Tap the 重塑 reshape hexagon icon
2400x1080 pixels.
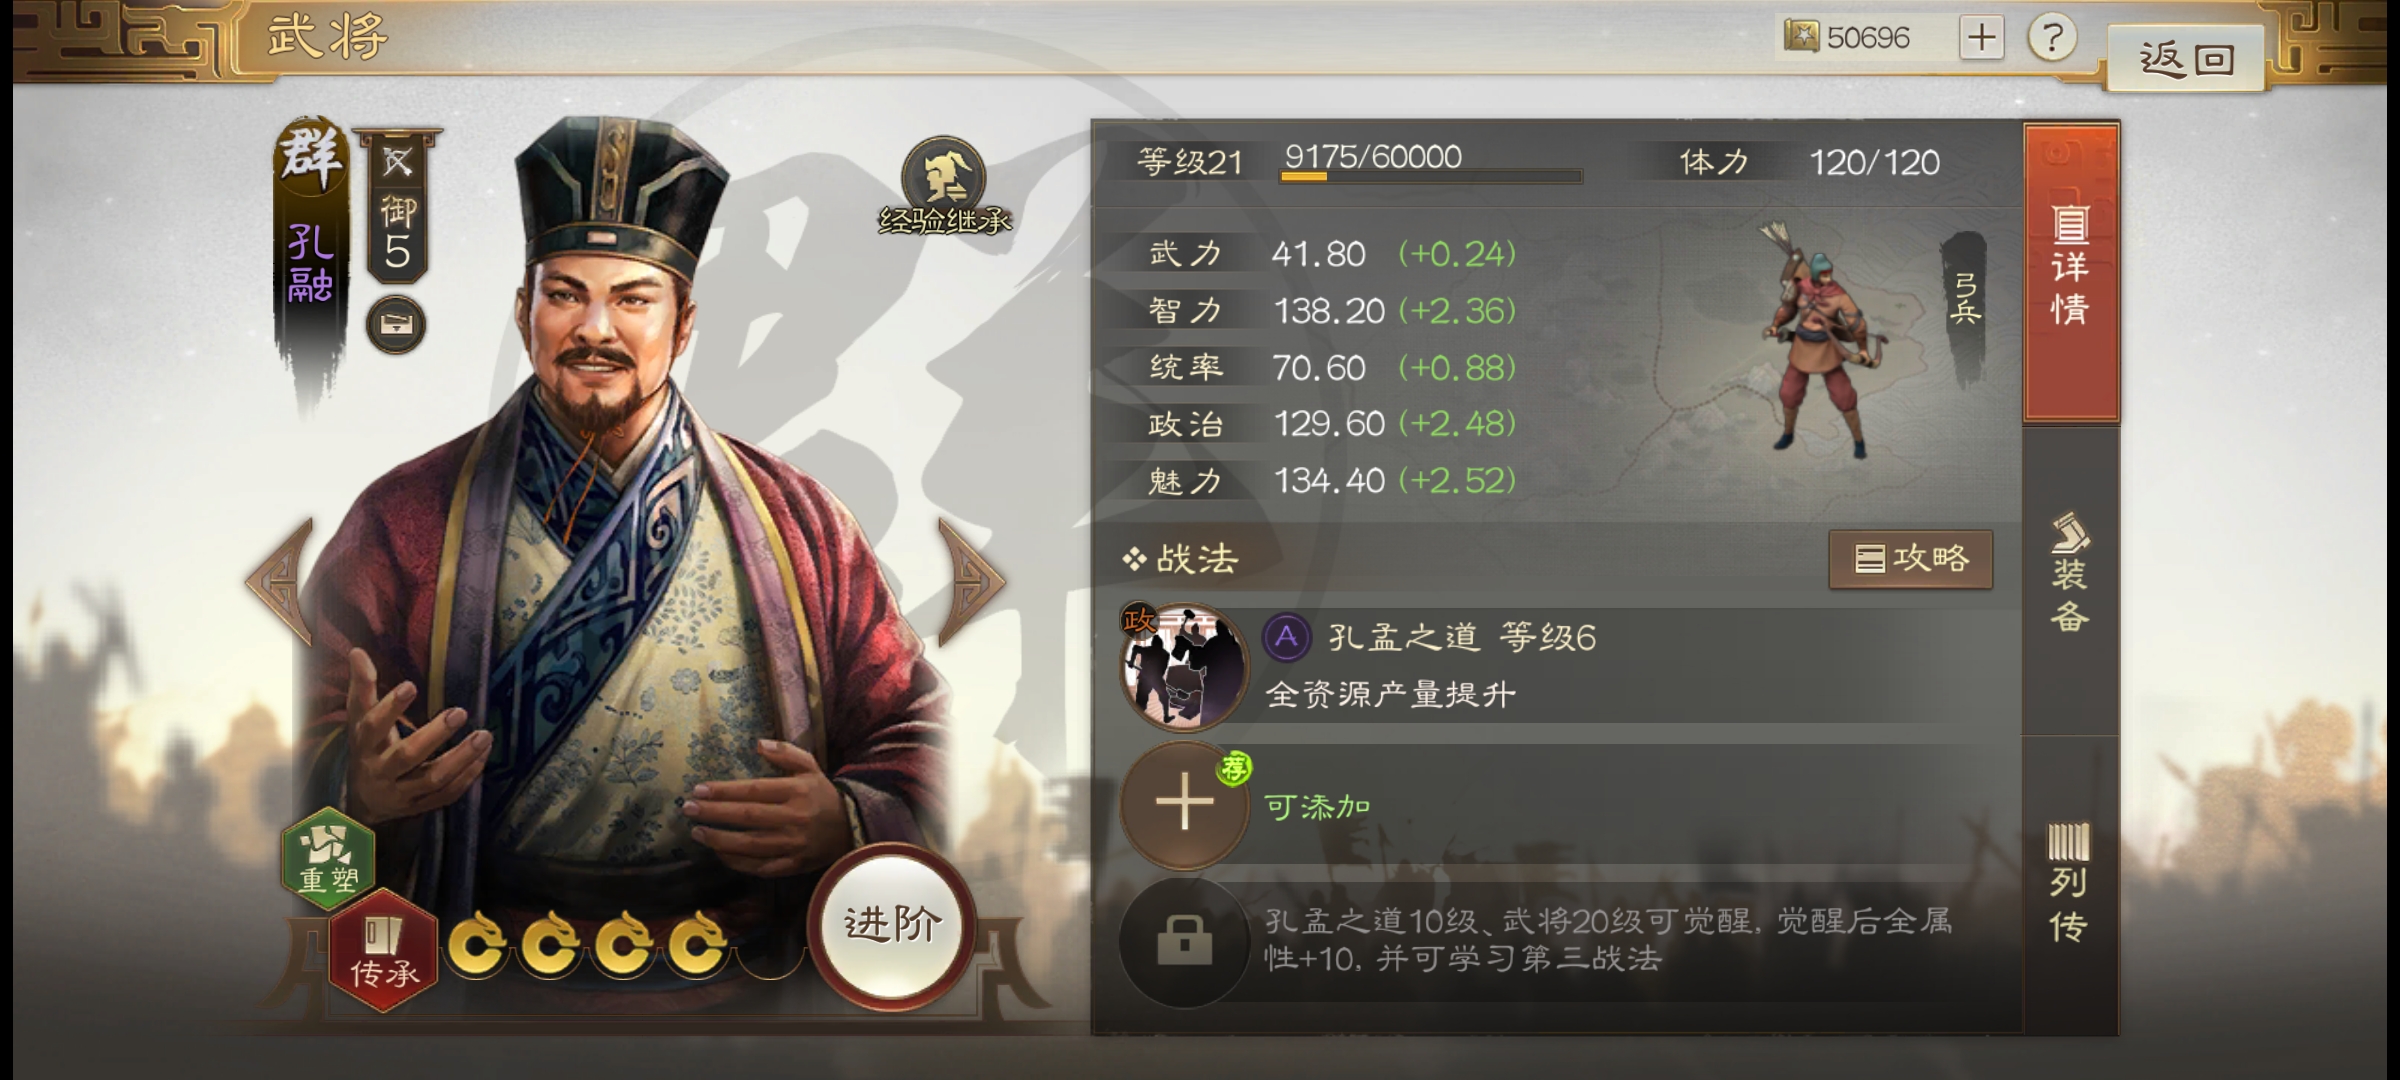coord(329,859)
